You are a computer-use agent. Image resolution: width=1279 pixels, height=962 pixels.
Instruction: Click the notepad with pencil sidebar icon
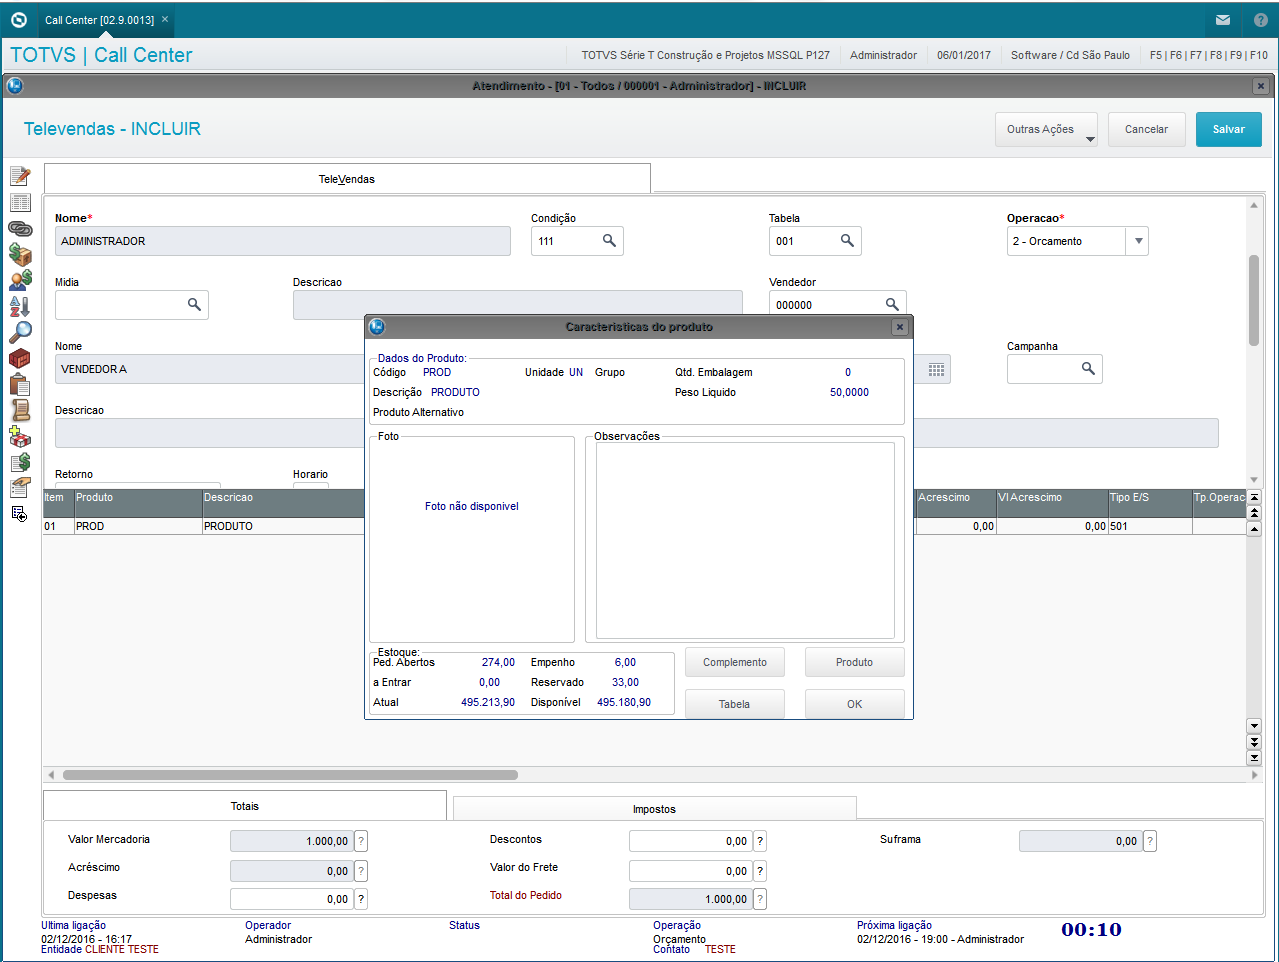point(20,176)
